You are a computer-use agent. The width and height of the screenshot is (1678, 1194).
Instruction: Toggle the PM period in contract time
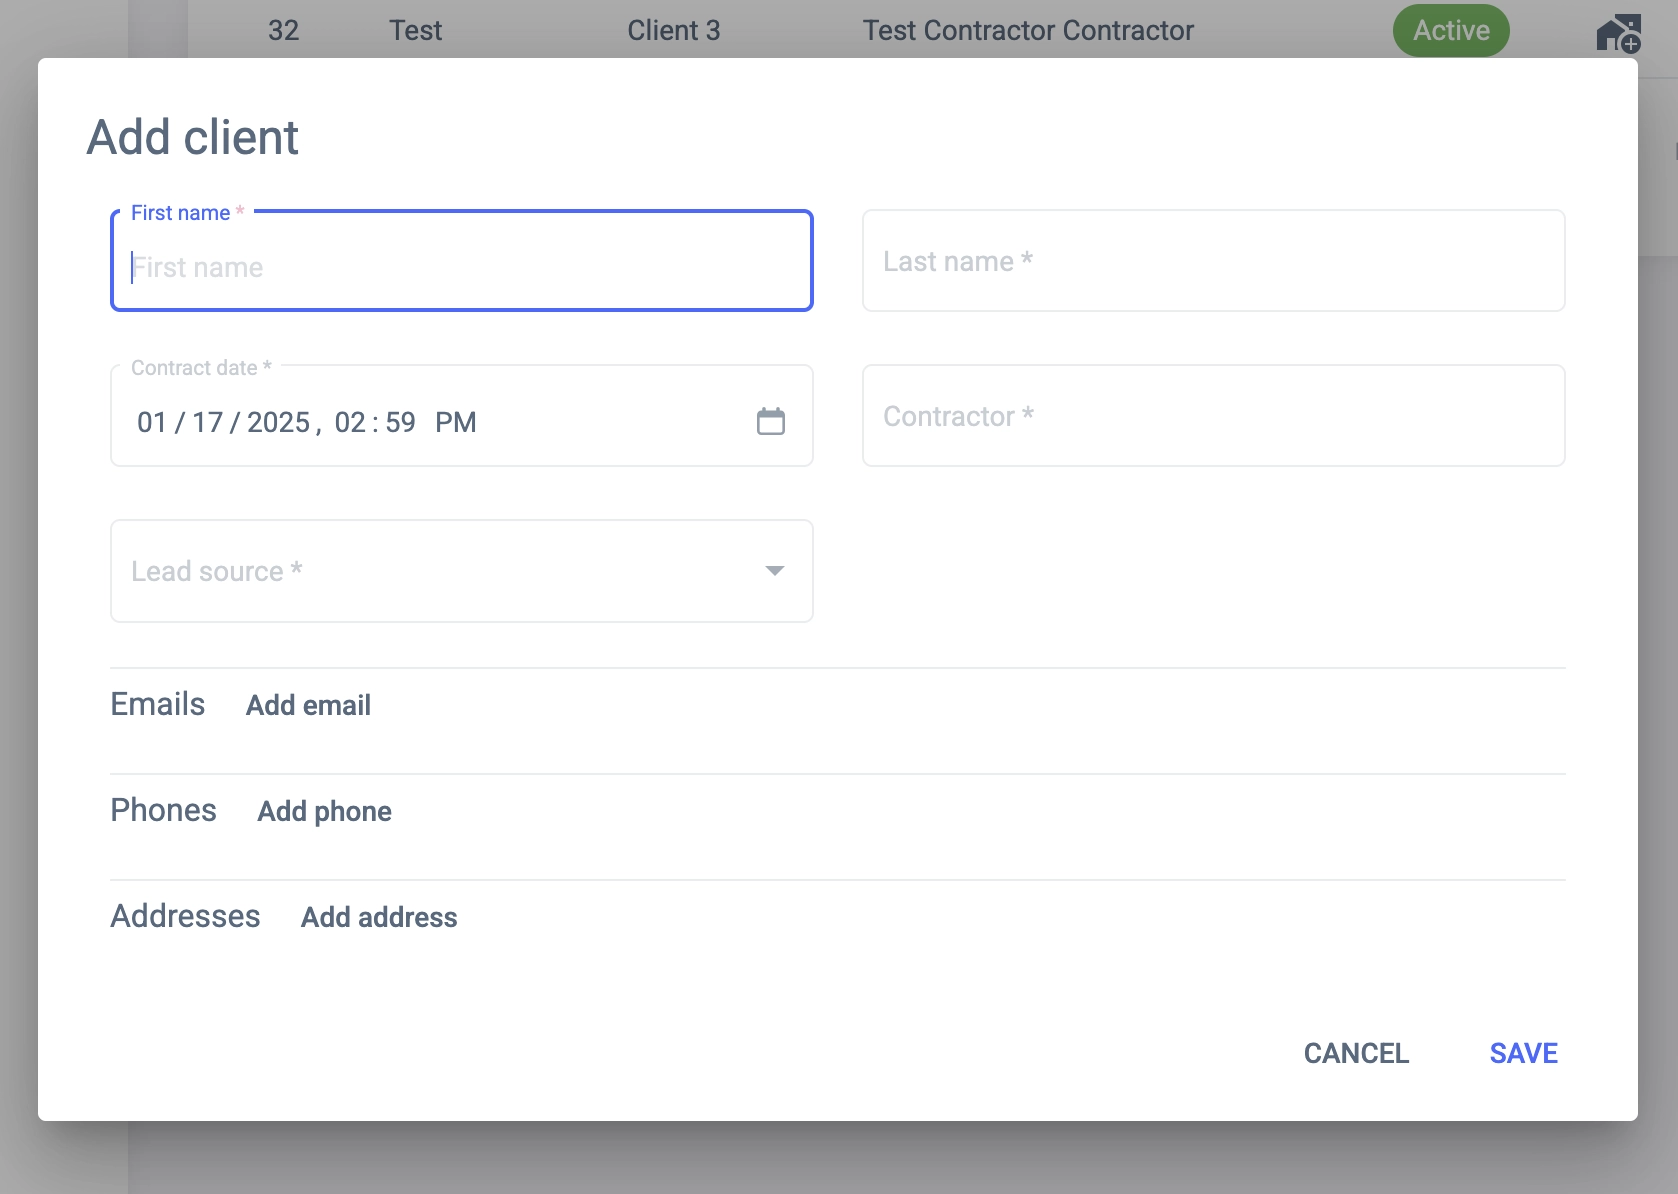click(x=455, y=422)
